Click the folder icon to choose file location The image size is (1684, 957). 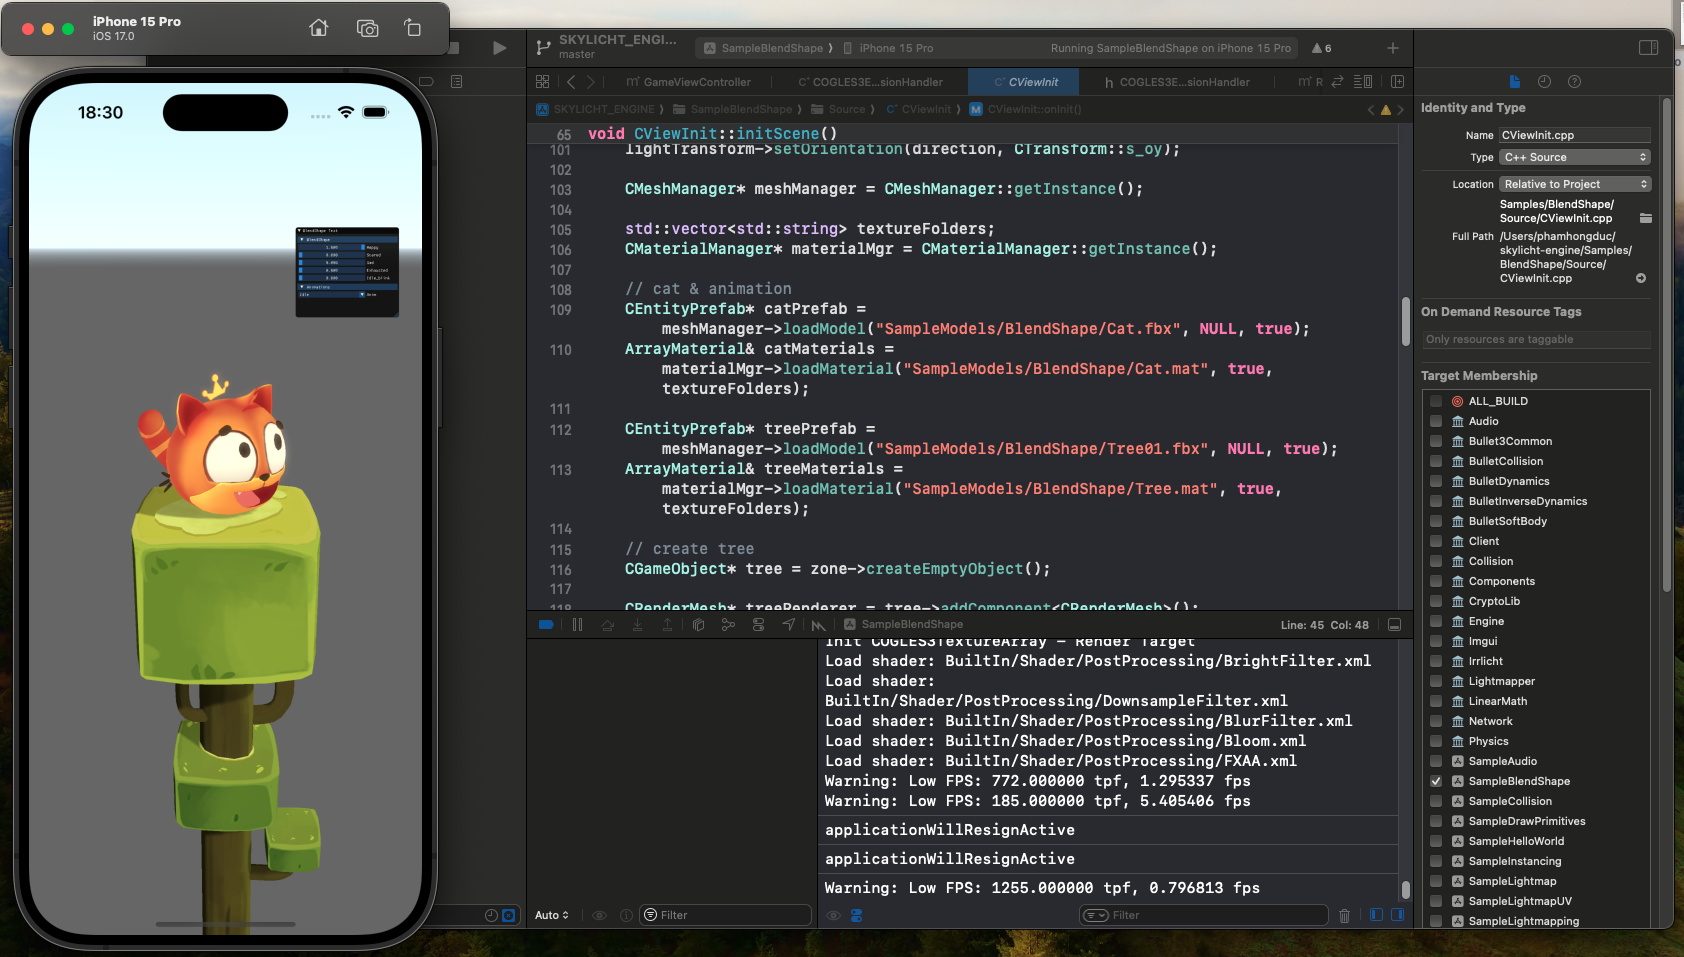coord(1645,218)
